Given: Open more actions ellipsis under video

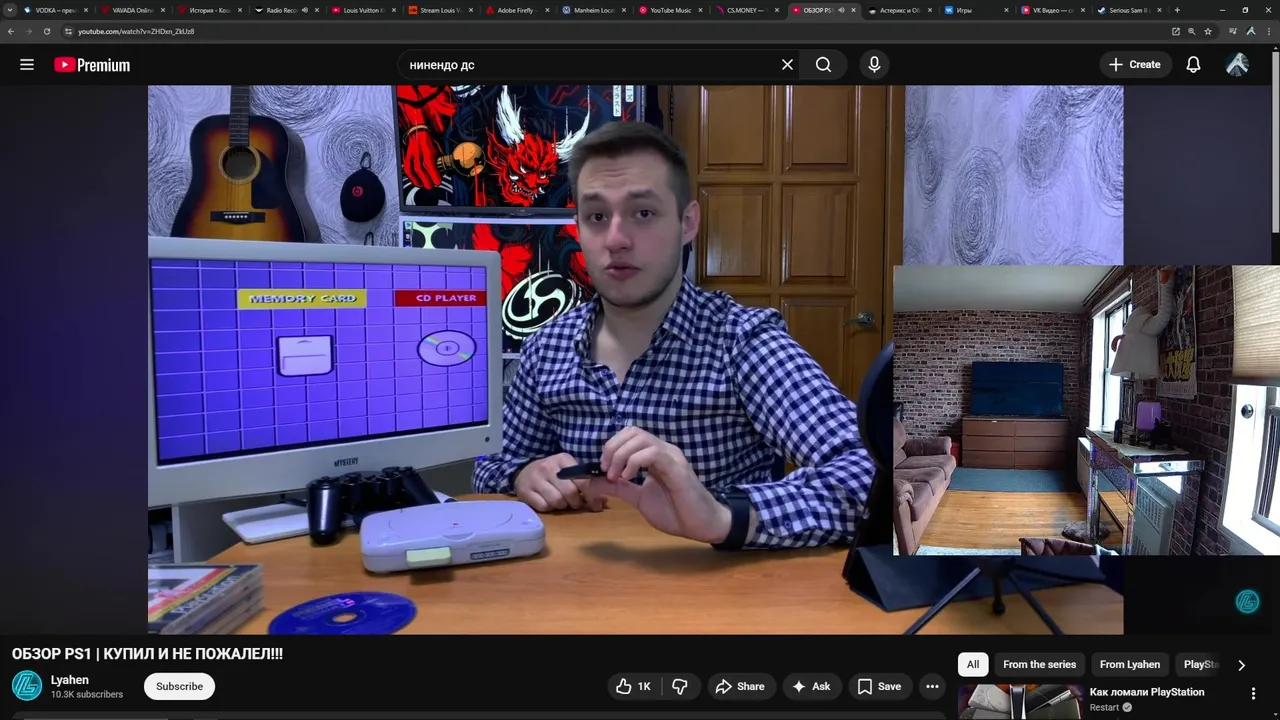Looking at the screenshot, I should tap(932, 686).
